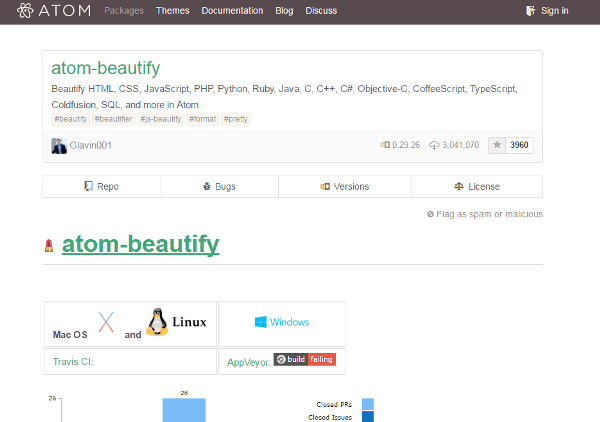Click the sign-in door icon
Viewport: 600px width, 422px height.
click(530, 11)
